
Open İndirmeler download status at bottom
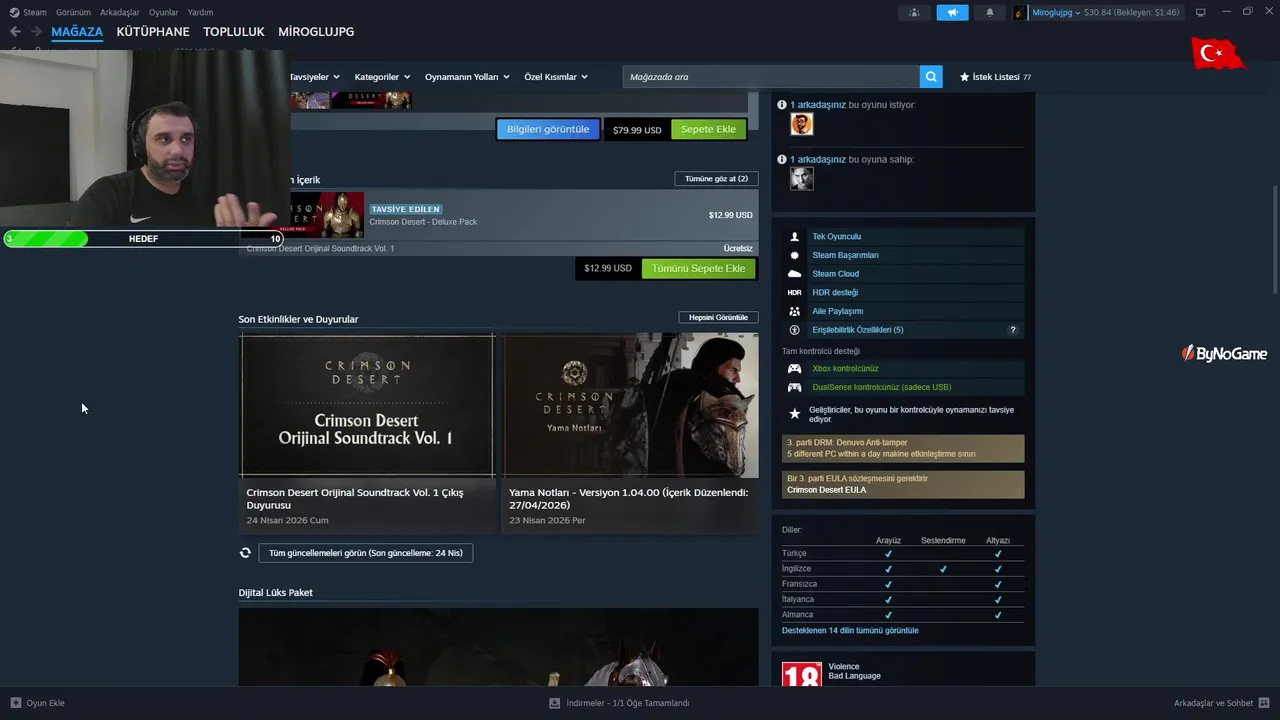(619, 703)
